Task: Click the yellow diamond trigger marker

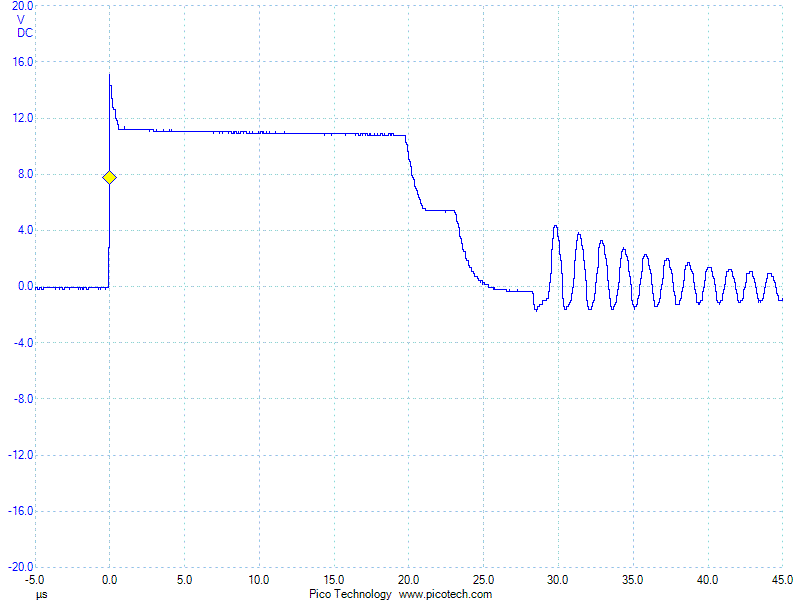Action: click(110, 177)
